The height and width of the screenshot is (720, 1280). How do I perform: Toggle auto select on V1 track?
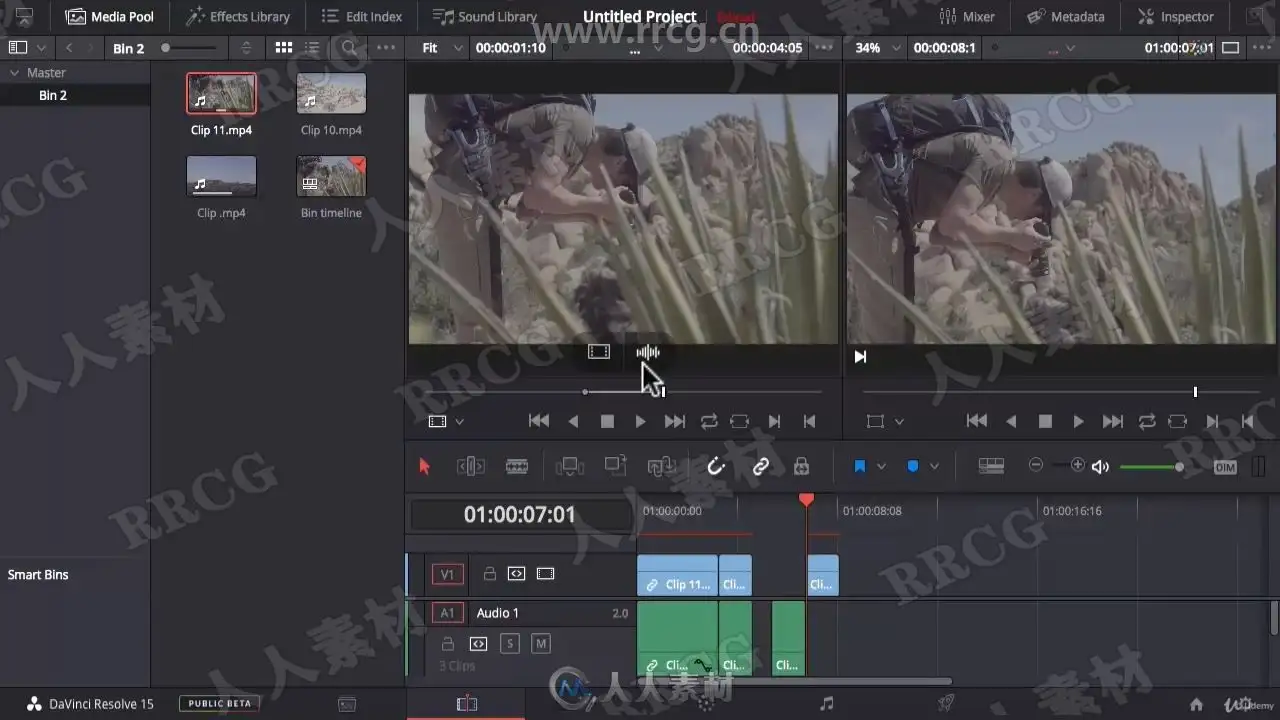click(516, 574)
